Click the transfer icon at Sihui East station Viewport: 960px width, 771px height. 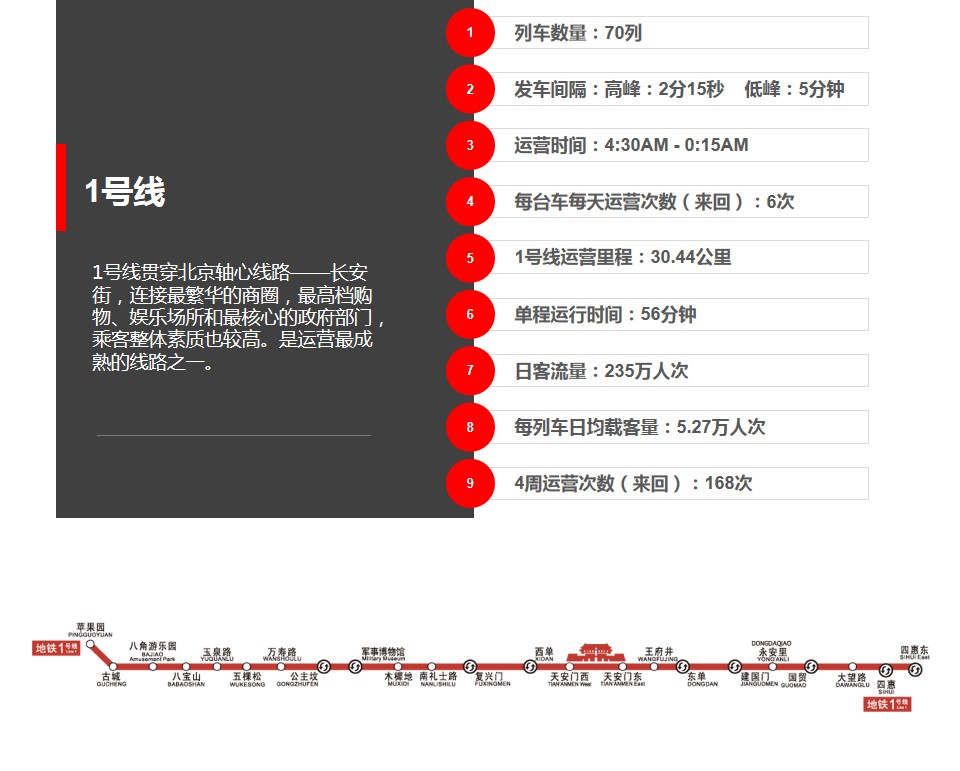tap(915, 669)
